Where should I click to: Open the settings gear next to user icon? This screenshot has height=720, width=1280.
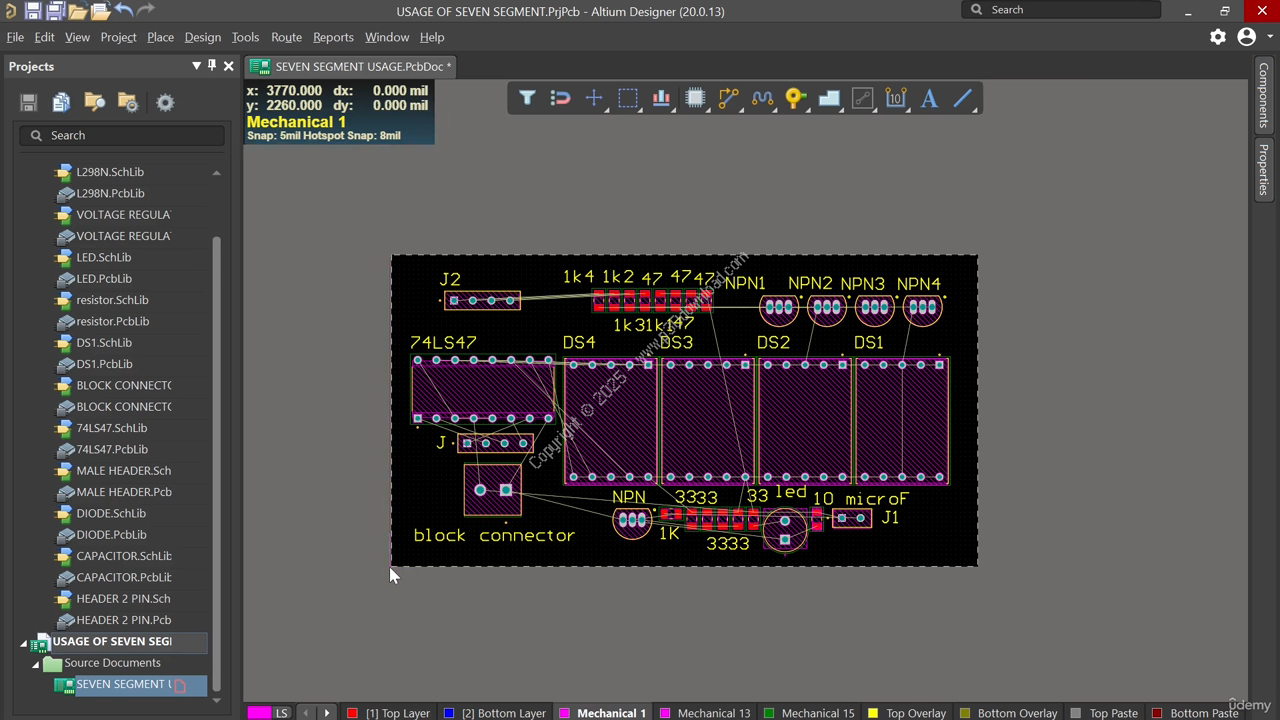[x=1217, y=37]
